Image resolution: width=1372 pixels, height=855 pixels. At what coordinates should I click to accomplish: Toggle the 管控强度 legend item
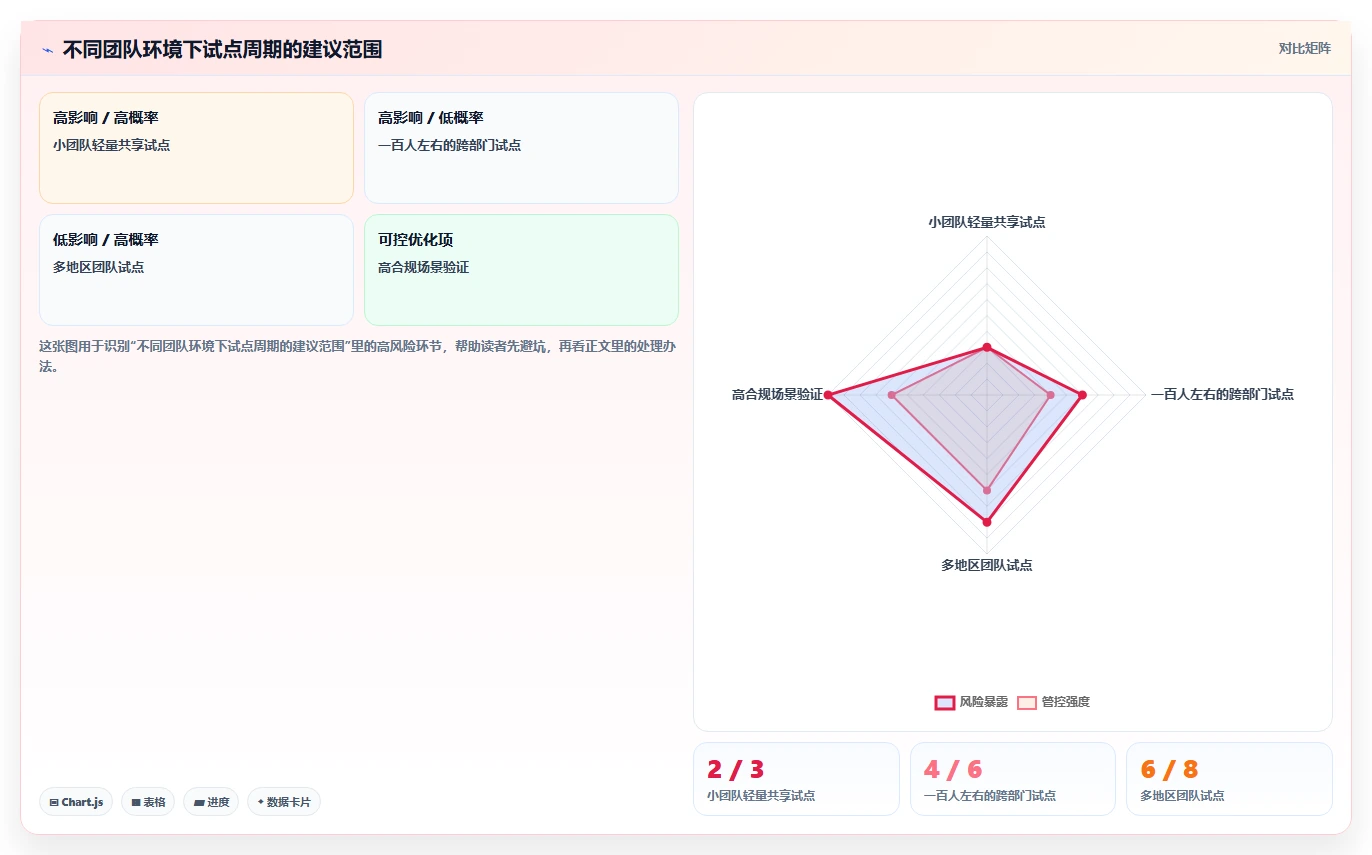coord(1053,702)
